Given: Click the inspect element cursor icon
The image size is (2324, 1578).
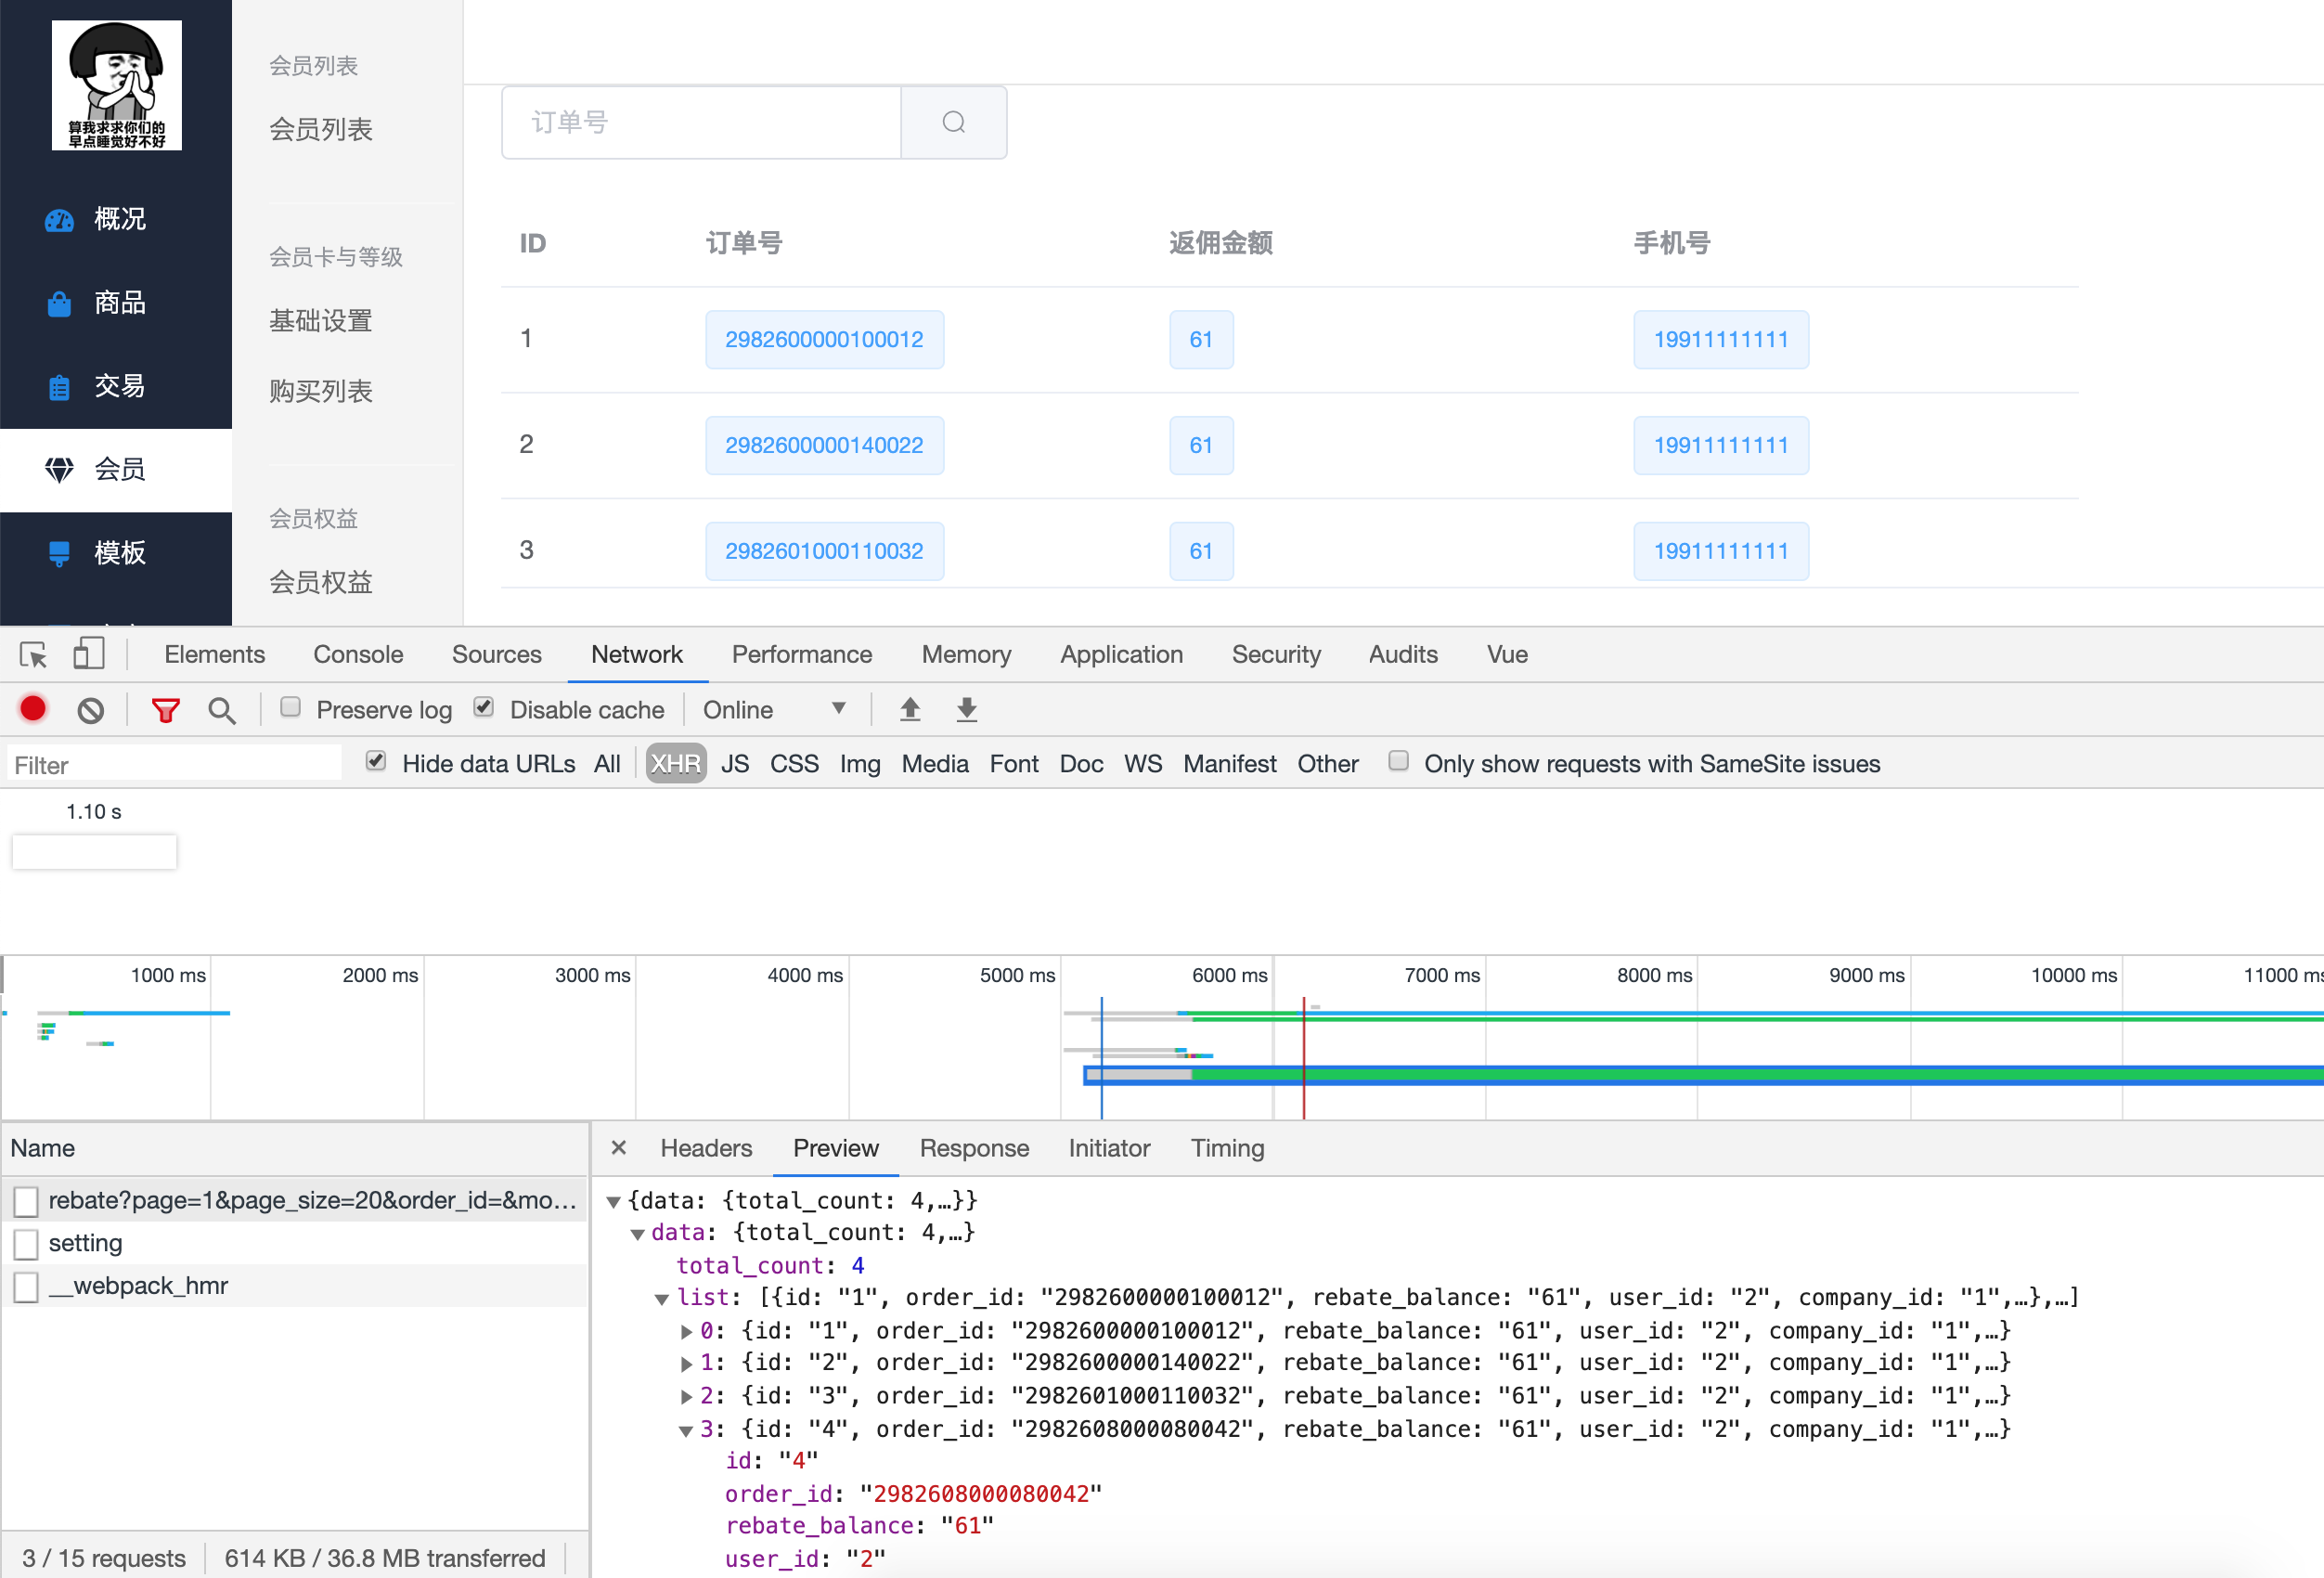Looking at the screenshot, I should click(33, 655).
